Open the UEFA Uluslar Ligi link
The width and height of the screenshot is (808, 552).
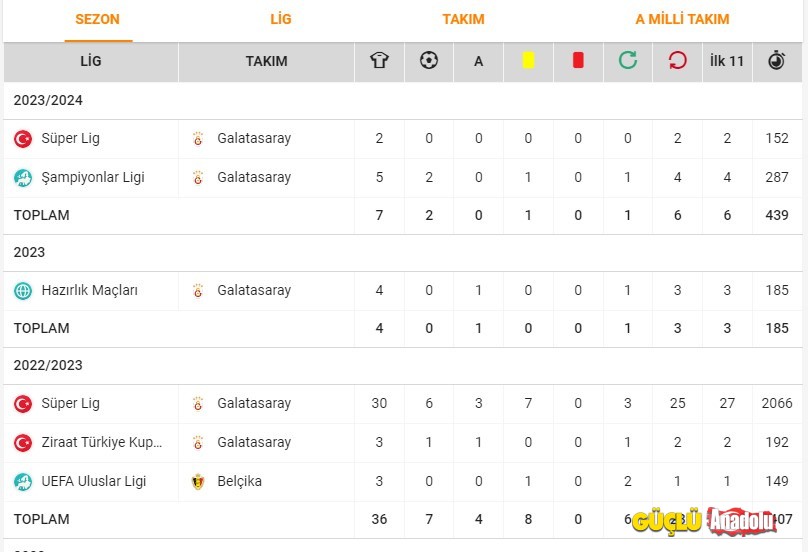pos(94,481)
